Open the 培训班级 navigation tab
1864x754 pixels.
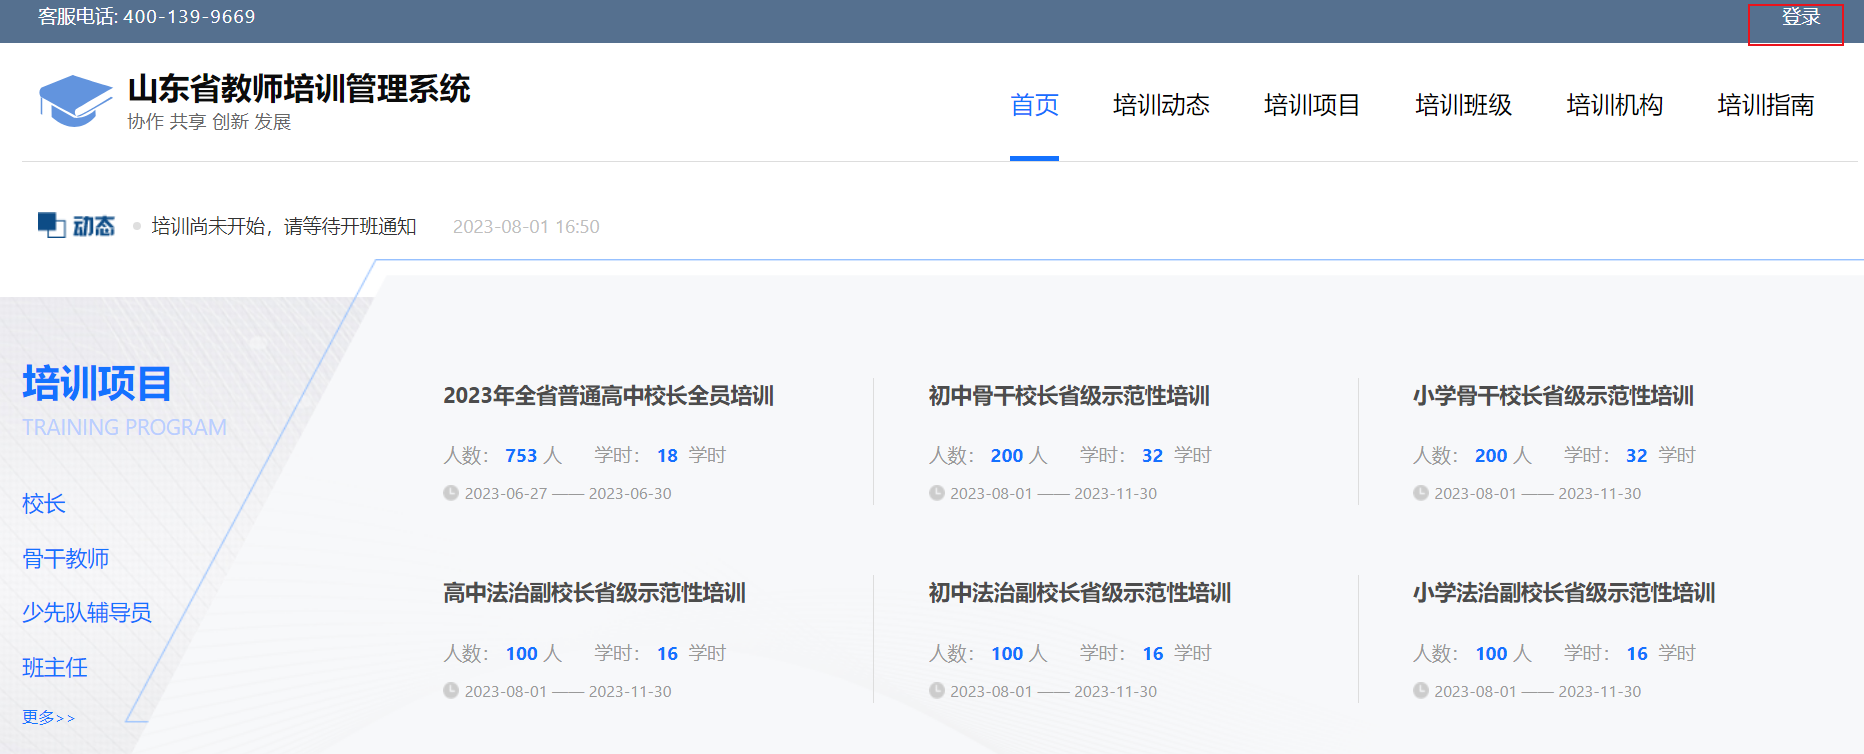(x=1463, y=105)
